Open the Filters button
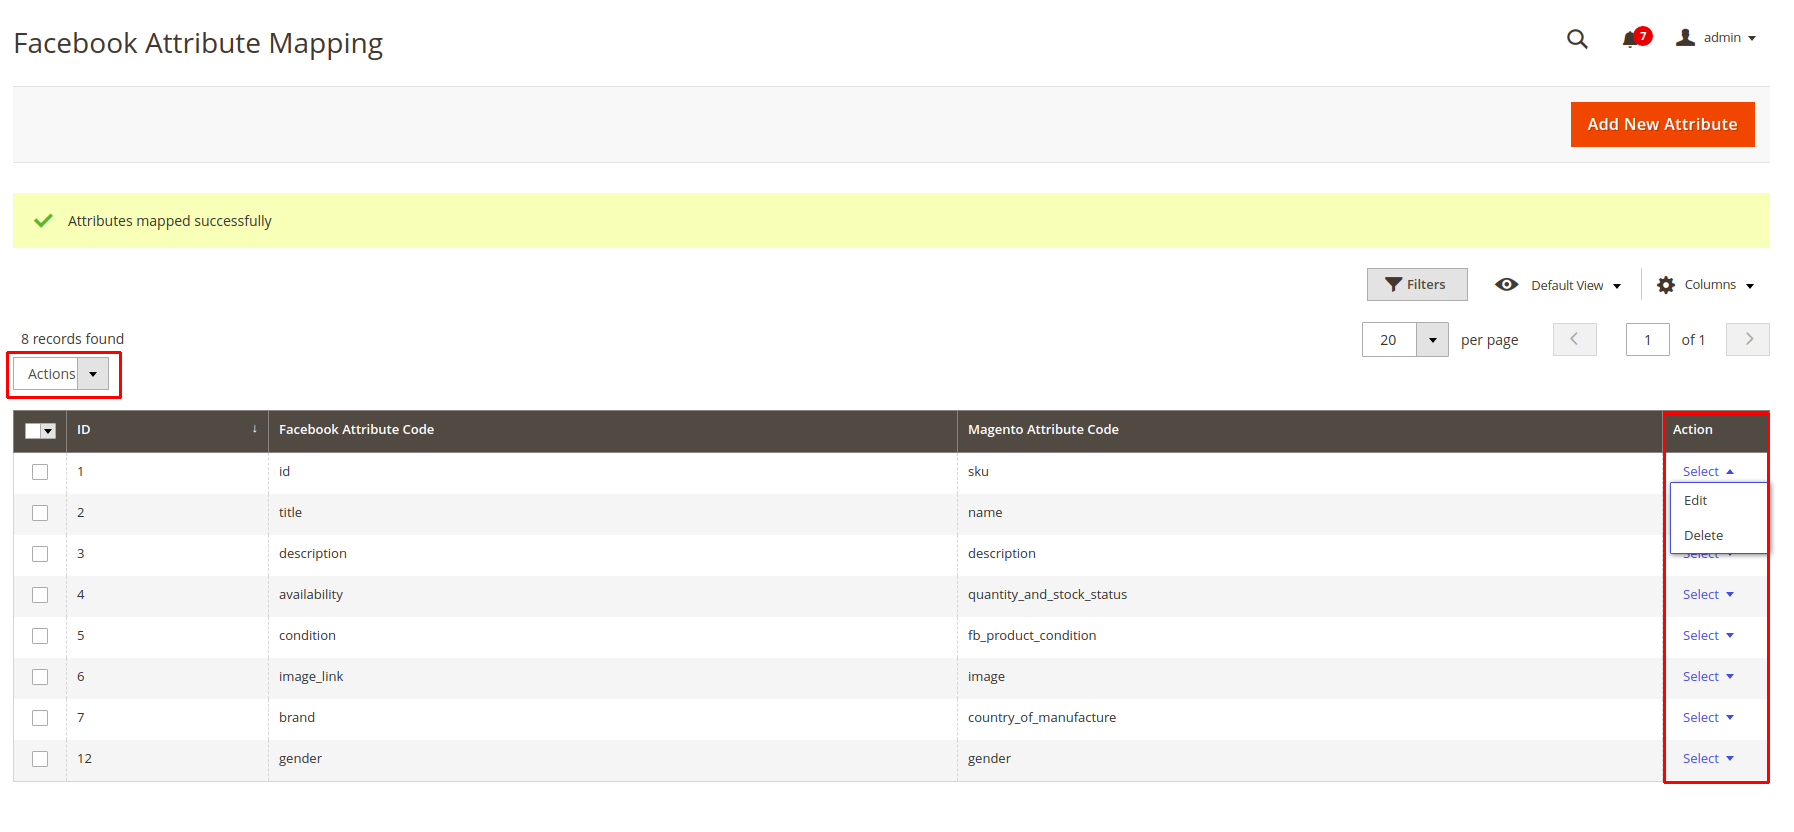This screenshot has height=832, width=1794. pos(1417,285)
